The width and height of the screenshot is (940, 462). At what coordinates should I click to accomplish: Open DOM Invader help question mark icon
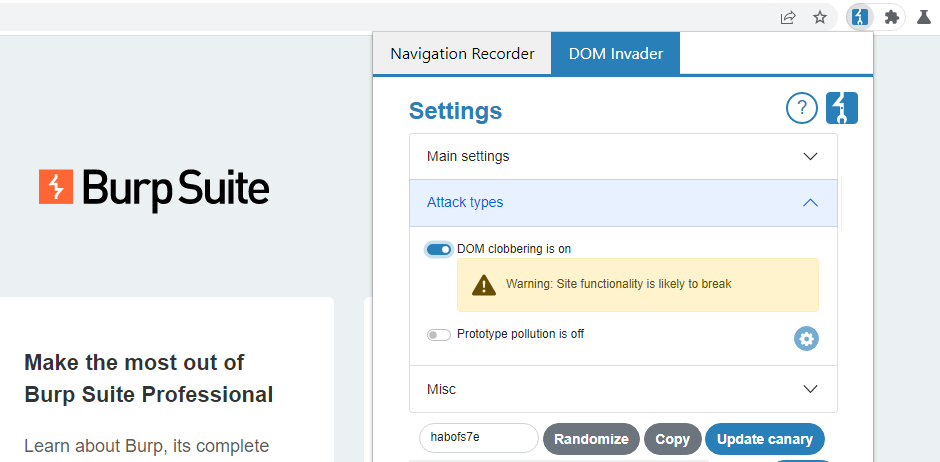coord(802,108)
